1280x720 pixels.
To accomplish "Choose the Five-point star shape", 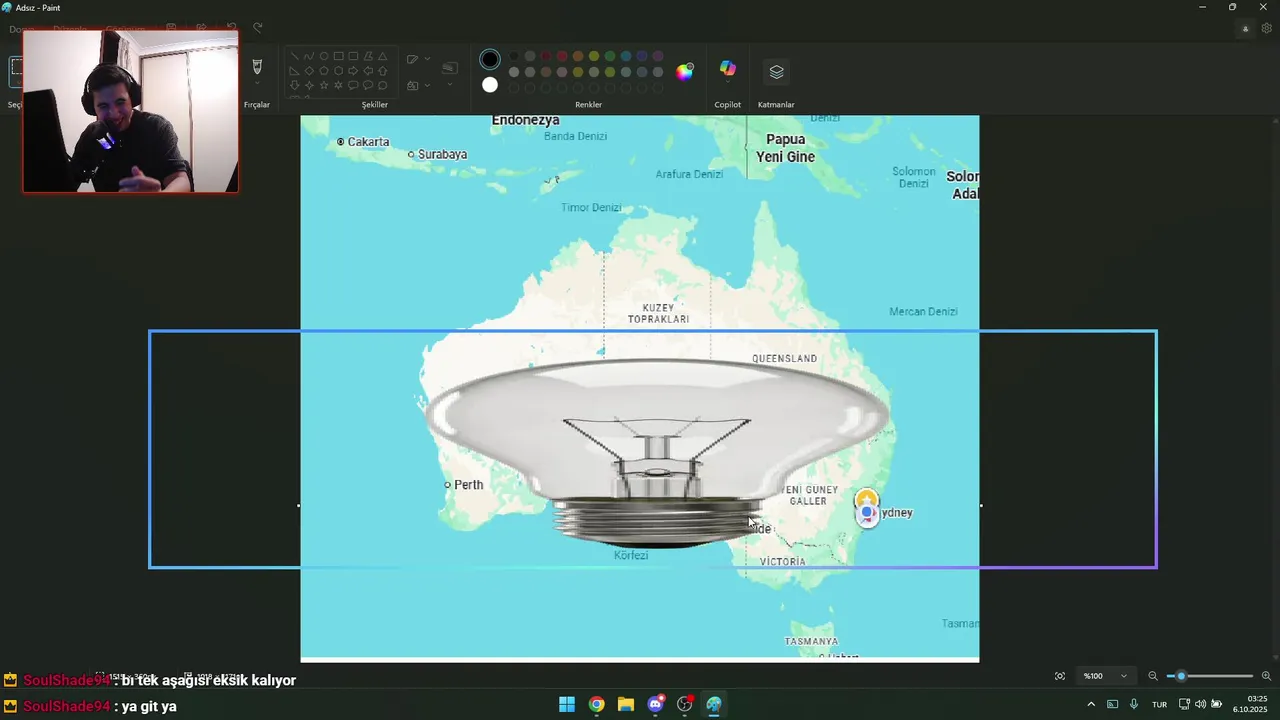I will 324,85.
